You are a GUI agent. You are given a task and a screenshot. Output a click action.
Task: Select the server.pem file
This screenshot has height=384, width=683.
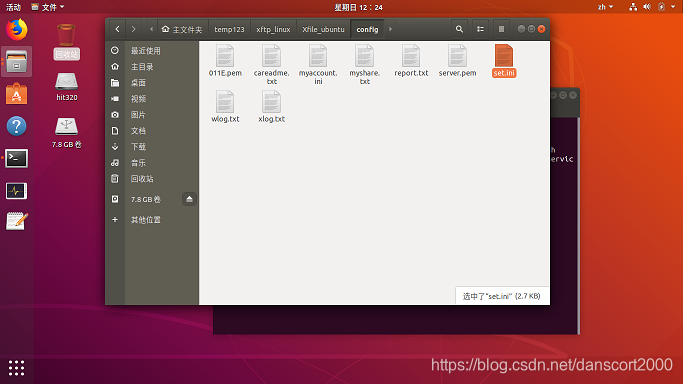tap(457, 61)
